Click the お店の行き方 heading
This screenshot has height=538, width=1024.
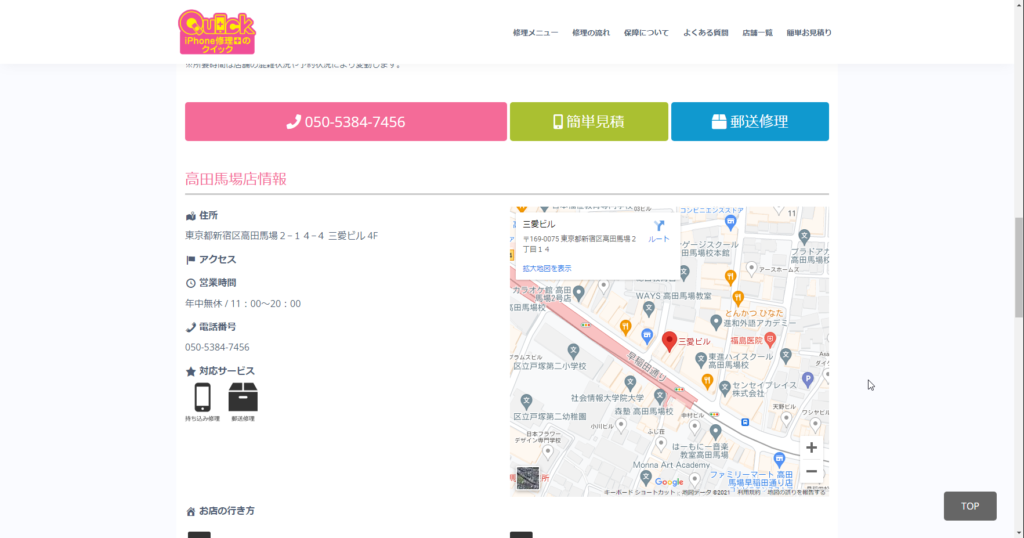227,511
